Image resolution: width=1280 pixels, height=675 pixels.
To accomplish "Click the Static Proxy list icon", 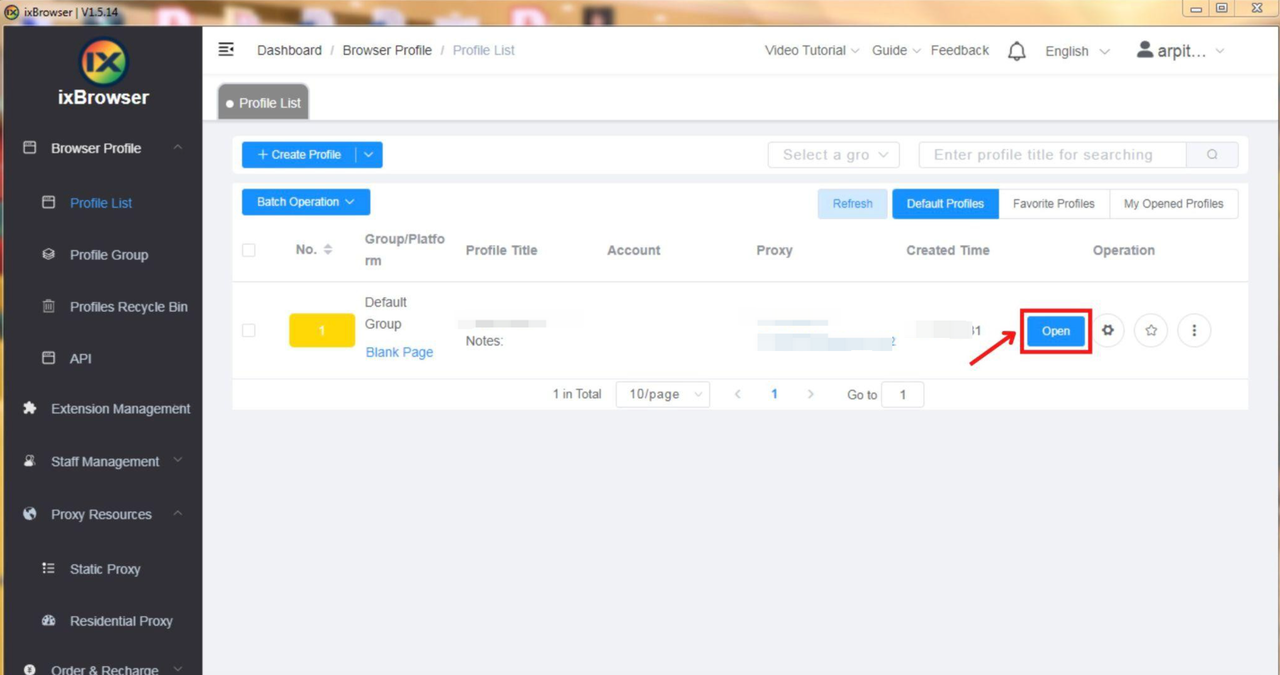I will tap(48, 568).
